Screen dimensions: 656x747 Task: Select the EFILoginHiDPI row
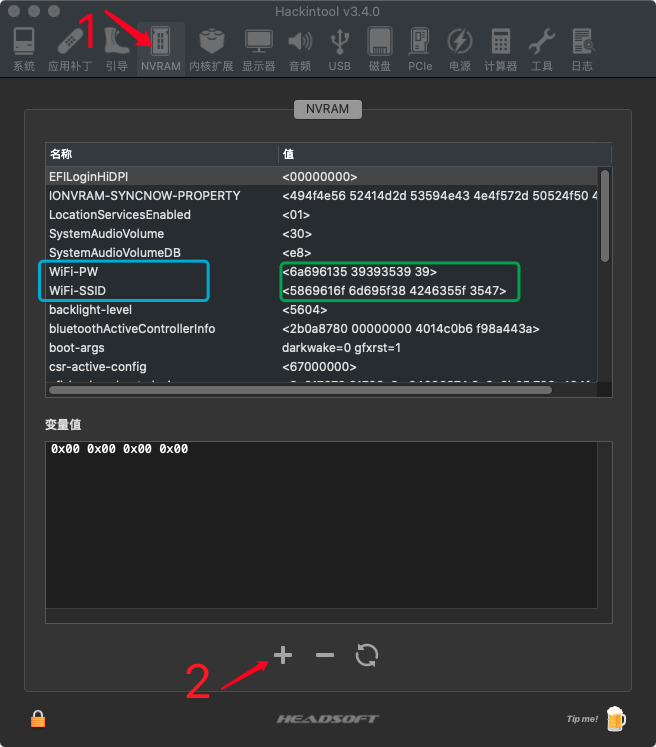tap(322, 176)
